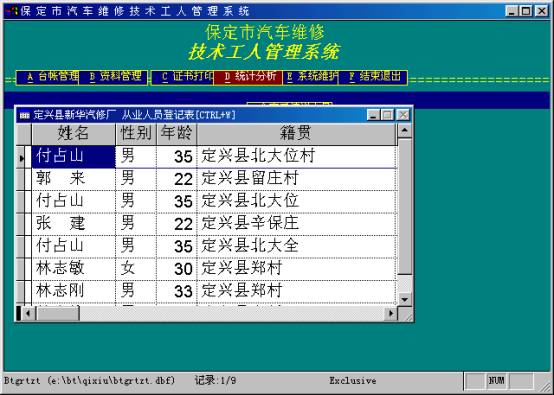Select the row for 林志敏

coord(214,269)
